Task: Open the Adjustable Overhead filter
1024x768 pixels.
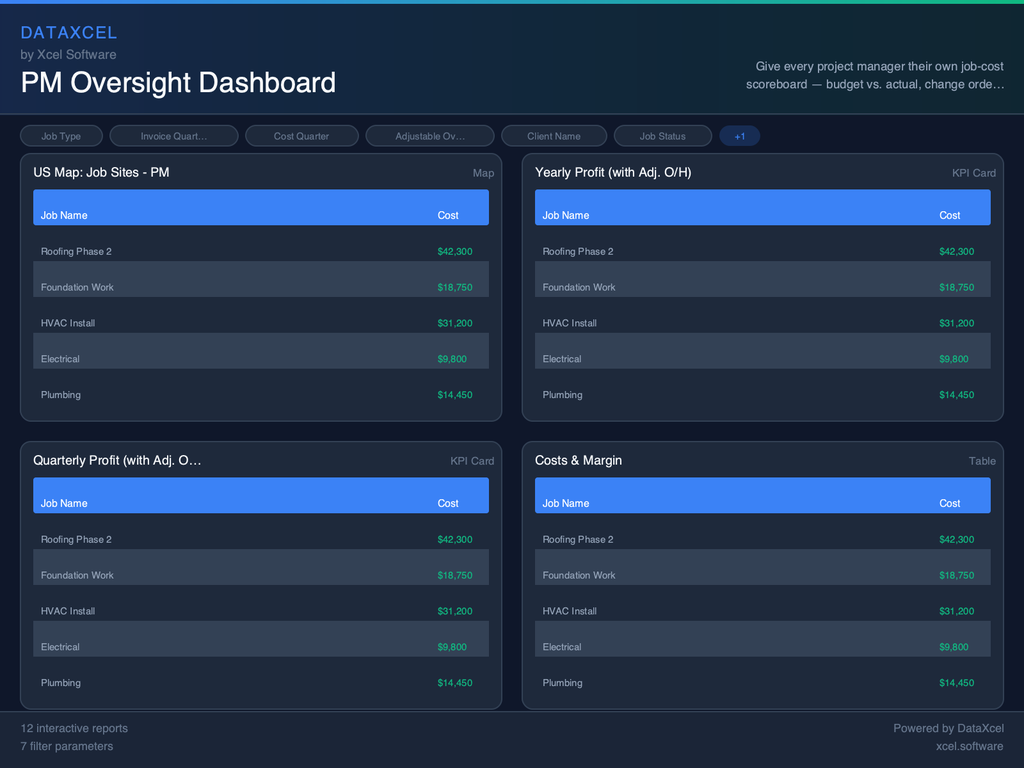Action: coord(430,135)
